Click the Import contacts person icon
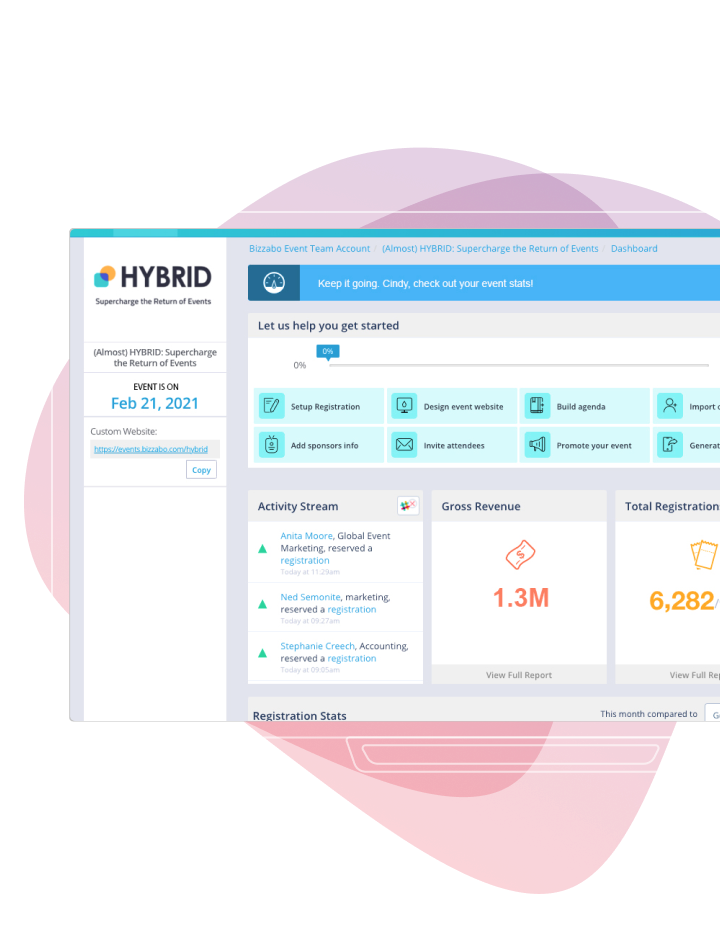Screen dimensions: 720x938 coord(670,406)
